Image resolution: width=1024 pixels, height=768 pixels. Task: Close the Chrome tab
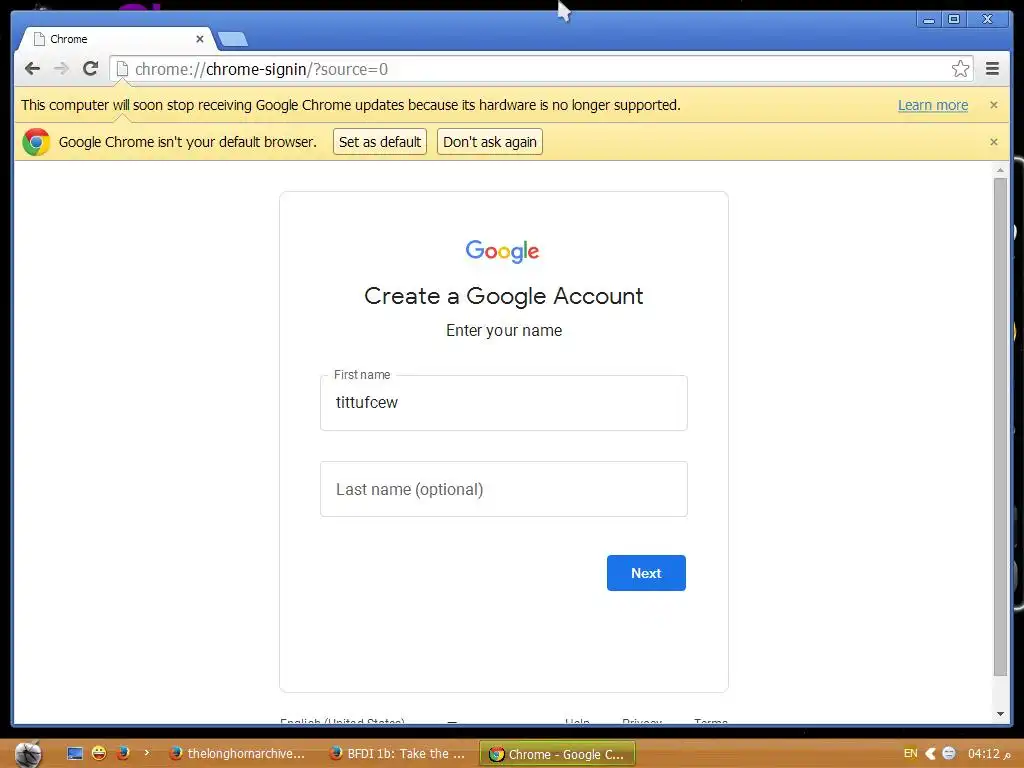tap(200, 39)
